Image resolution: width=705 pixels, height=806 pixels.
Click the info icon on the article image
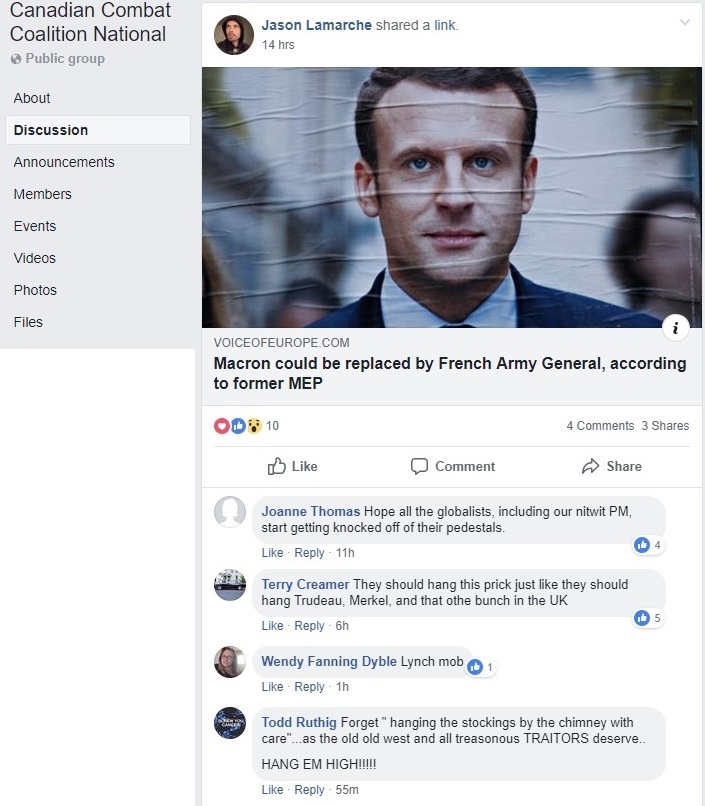[676, 327]
